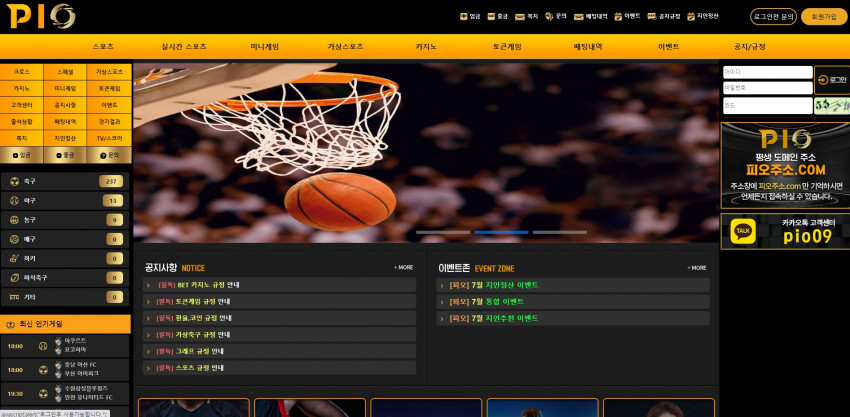Open the 19:30 수원삼성블루윙즈 match
The height and width of the screenshot is (417, 850).
coord(65,393)
